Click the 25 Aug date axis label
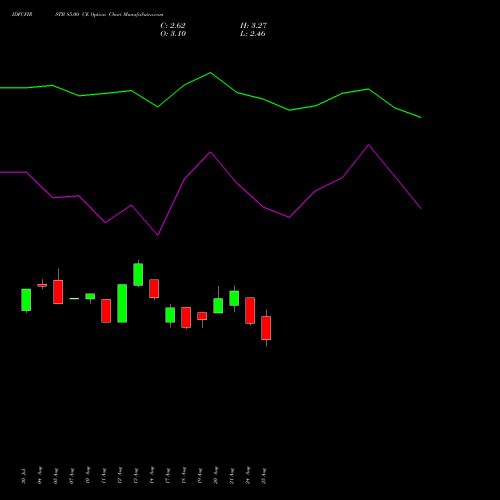This screenshot has height=500, width=500. point(264,476)
